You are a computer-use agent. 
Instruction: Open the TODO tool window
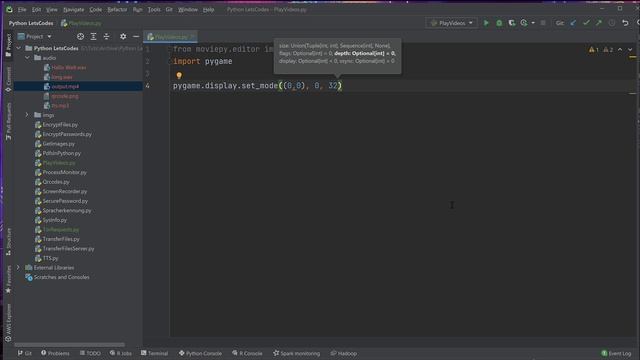click(90, 353)
